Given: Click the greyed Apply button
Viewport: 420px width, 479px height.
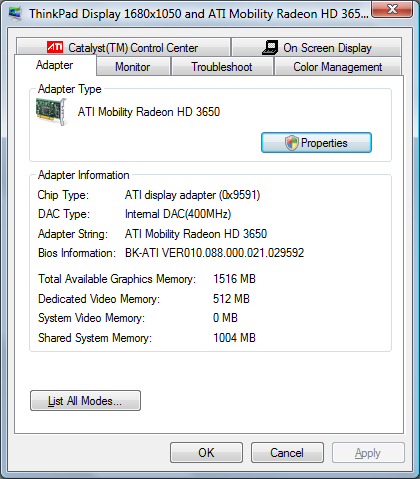Looking at the screenshot, I should 368,453.
